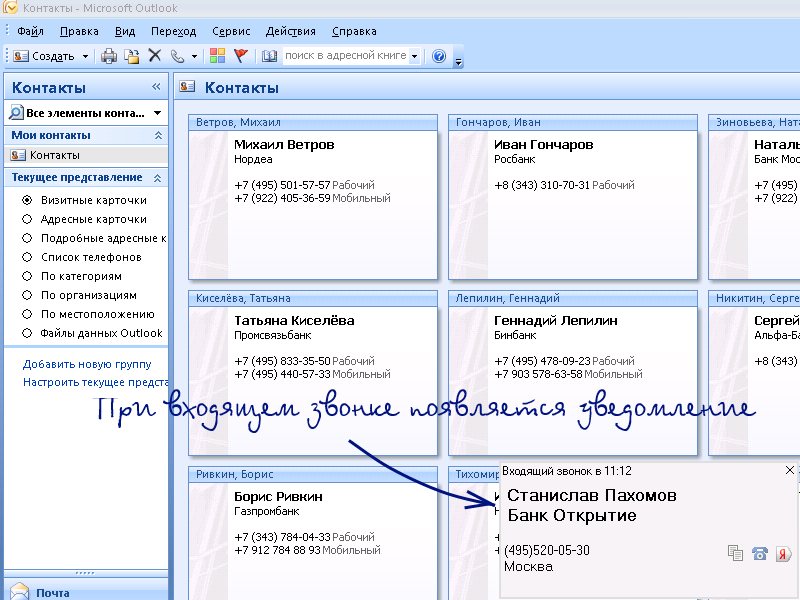Open the Address Book icon
800x600 pixels.
pyautogui.click(x=269, y=56)
